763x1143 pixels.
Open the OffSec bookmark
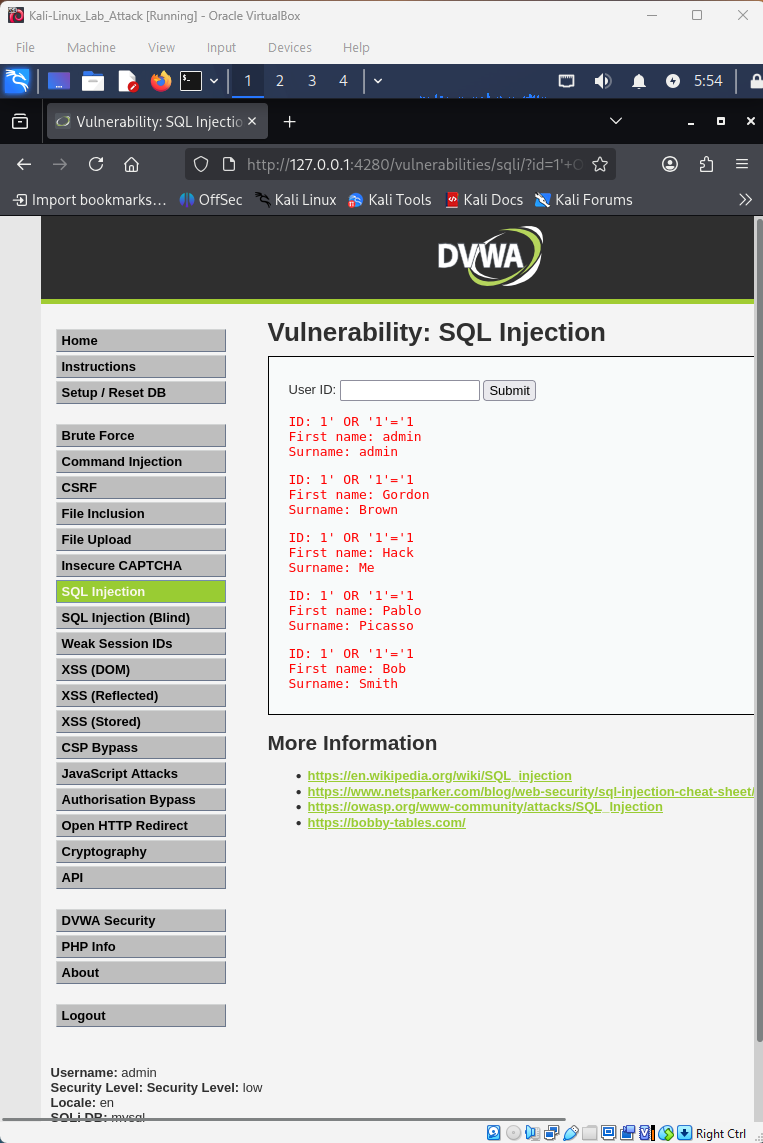211,200
